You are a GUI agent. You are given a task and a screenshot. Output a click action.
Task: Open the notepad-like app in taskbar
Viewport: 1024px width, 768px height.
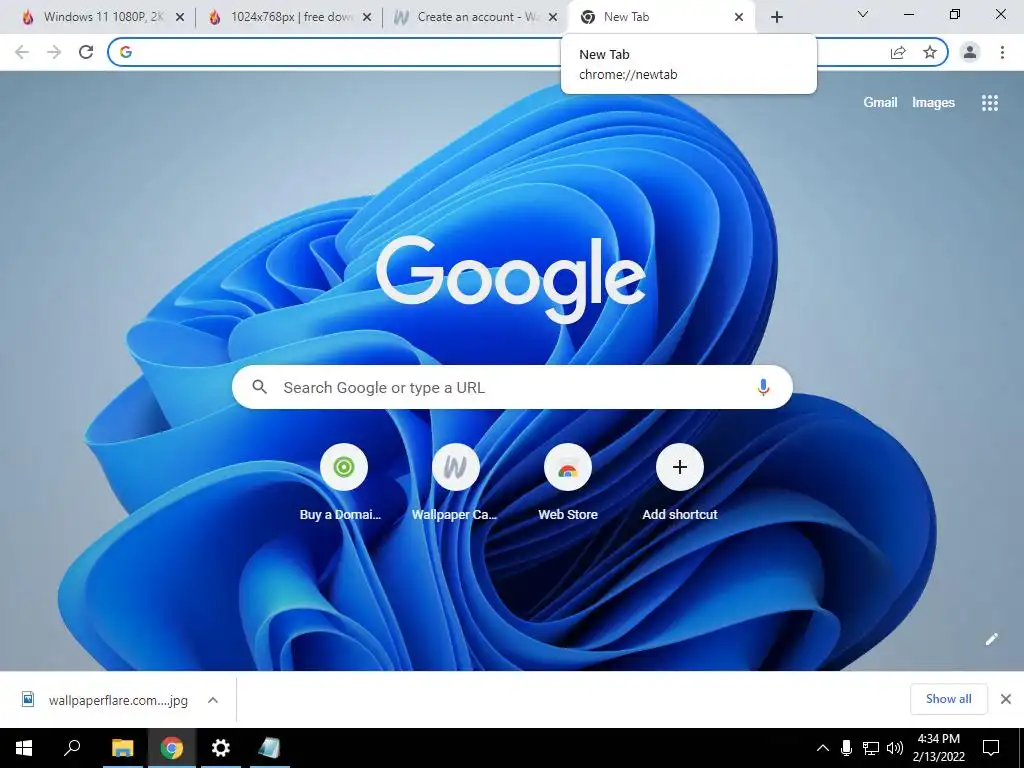[269, 748]
